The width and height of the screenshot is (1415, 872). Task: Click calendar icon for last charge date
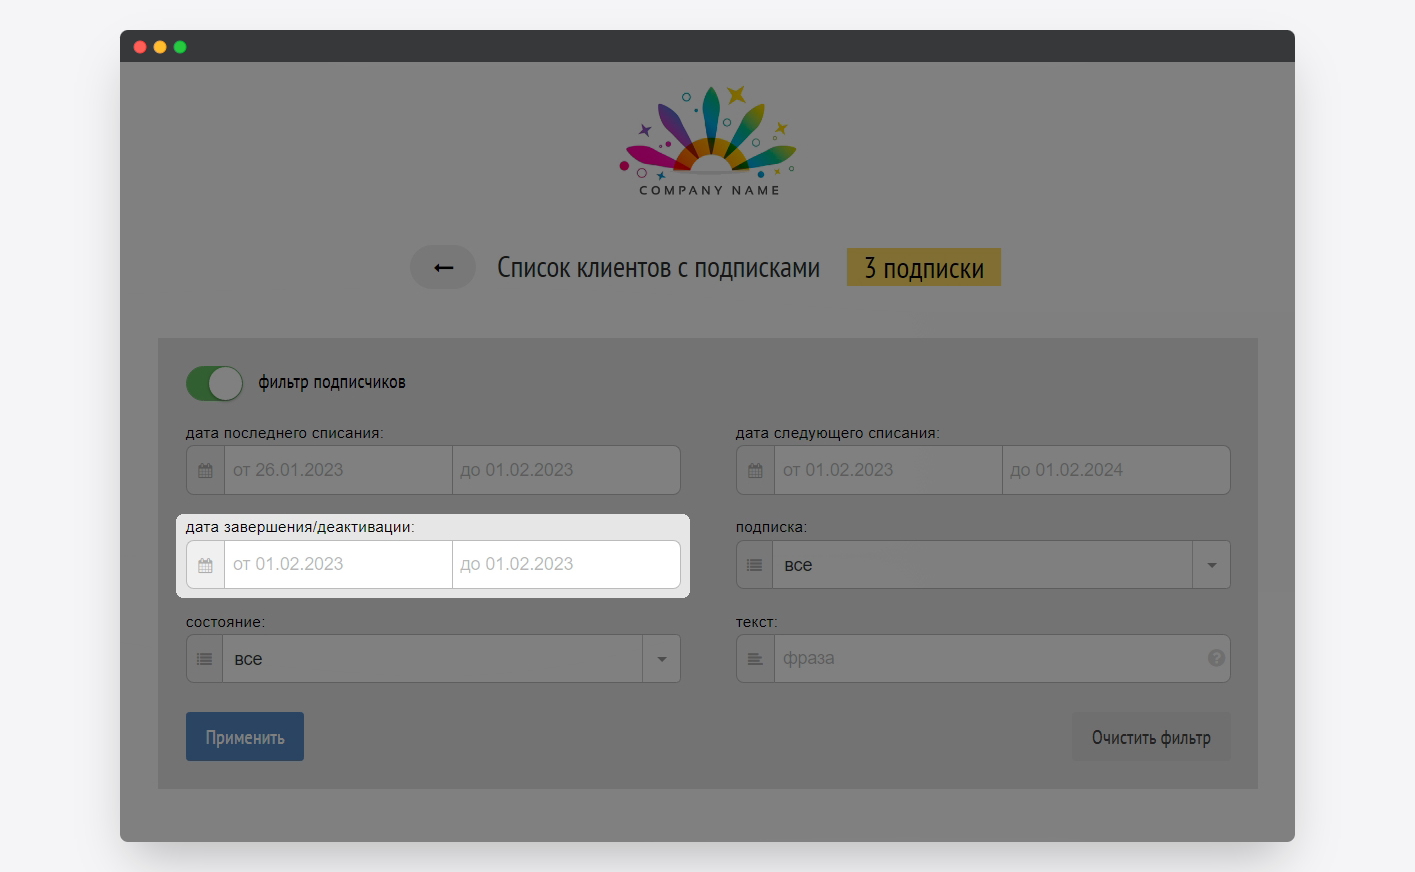[x=205, y=470]
